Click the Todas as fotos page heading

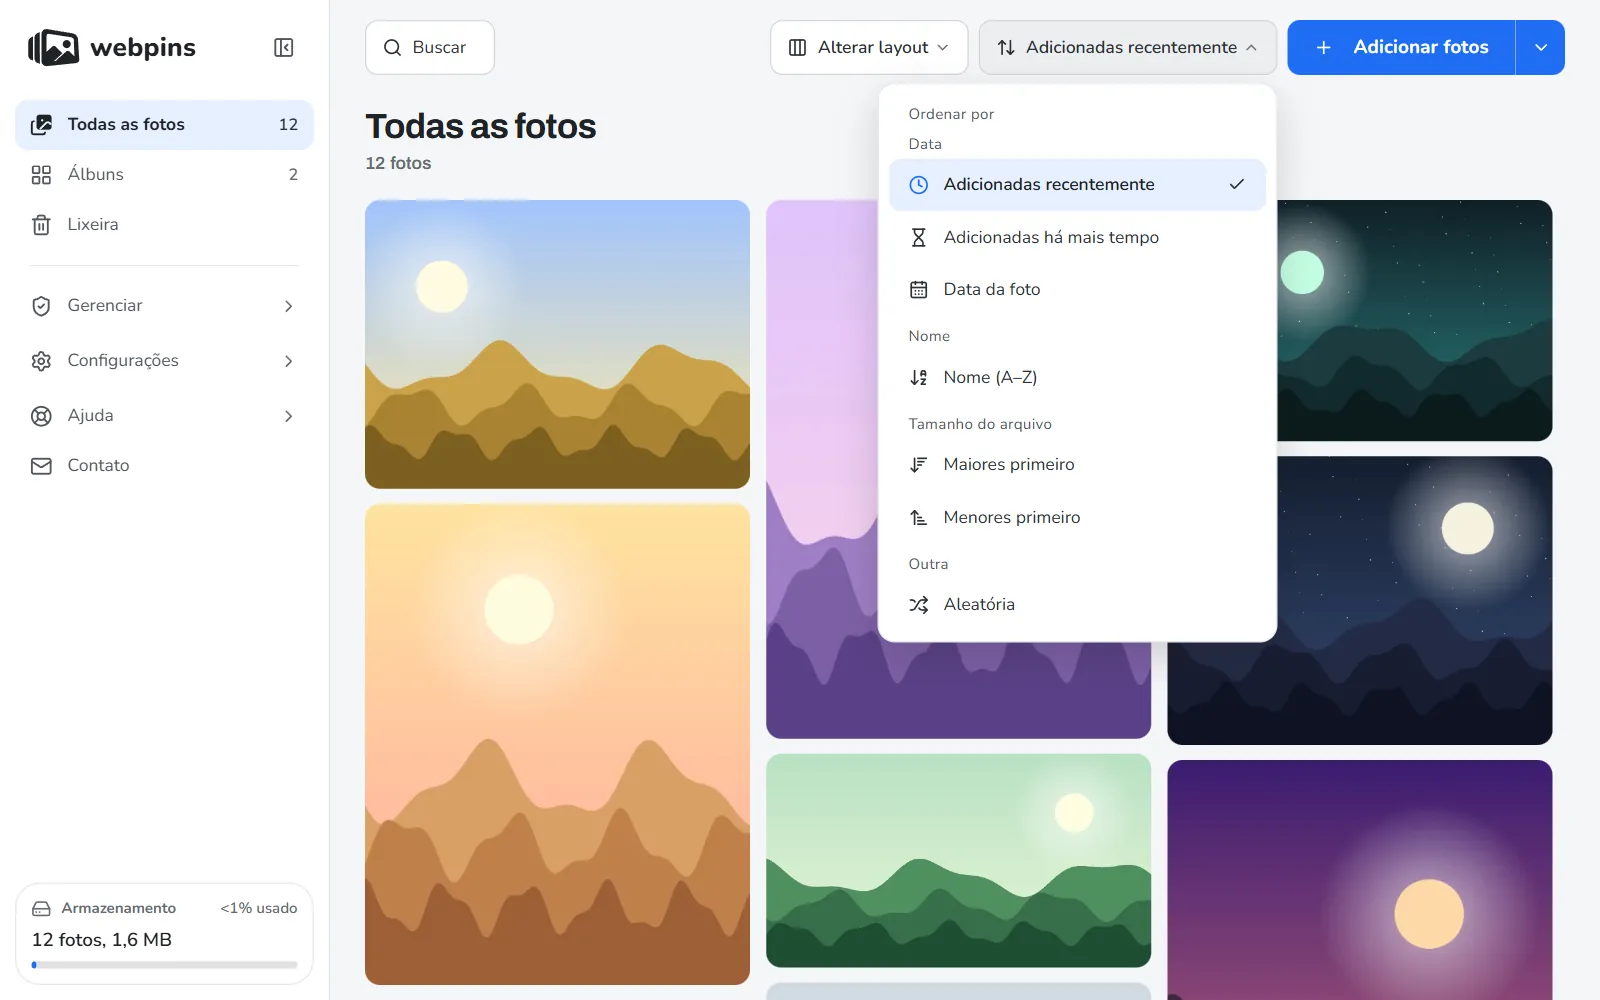click(x=481, y=127)
